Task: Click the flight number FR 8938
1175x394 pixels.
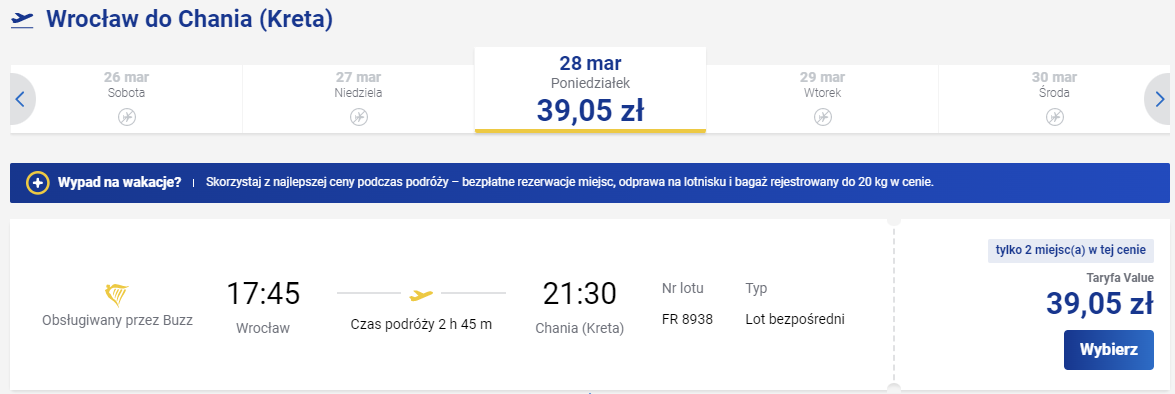Action: pyautogui.click(x=687, y=319)
